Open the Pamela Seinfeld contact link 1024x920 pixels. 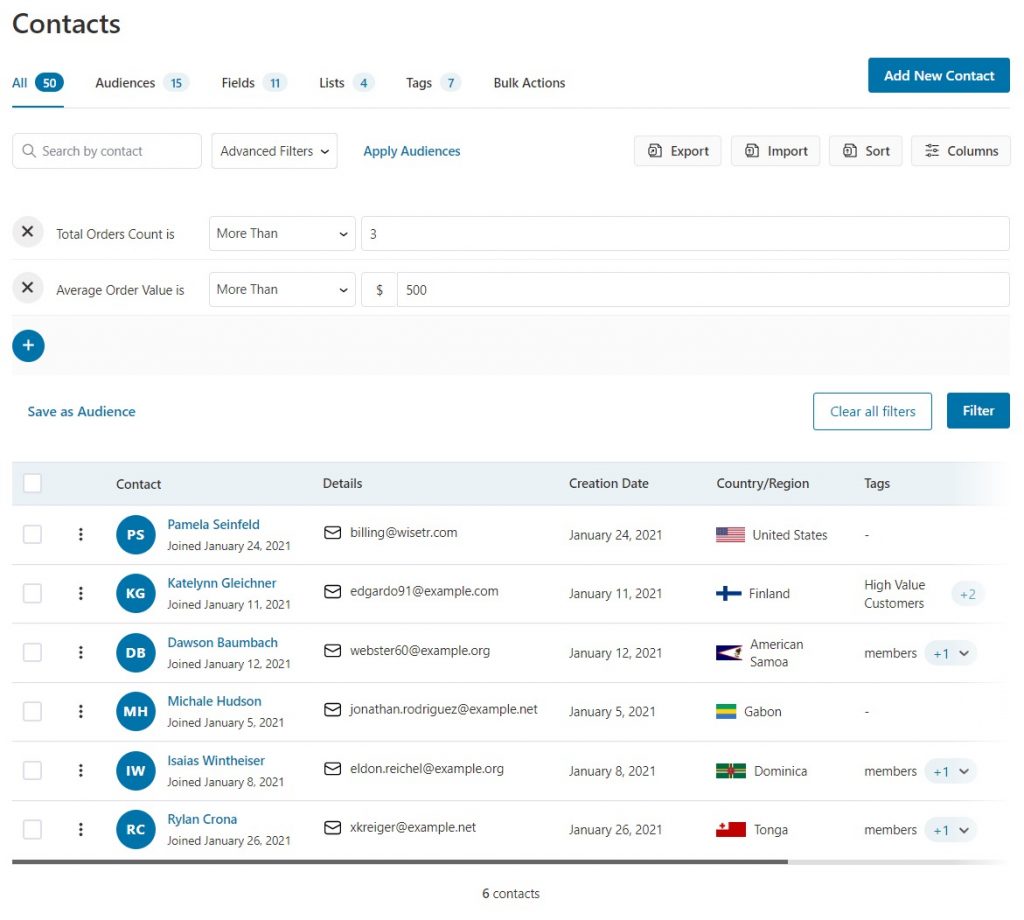[x=214, y=524]
